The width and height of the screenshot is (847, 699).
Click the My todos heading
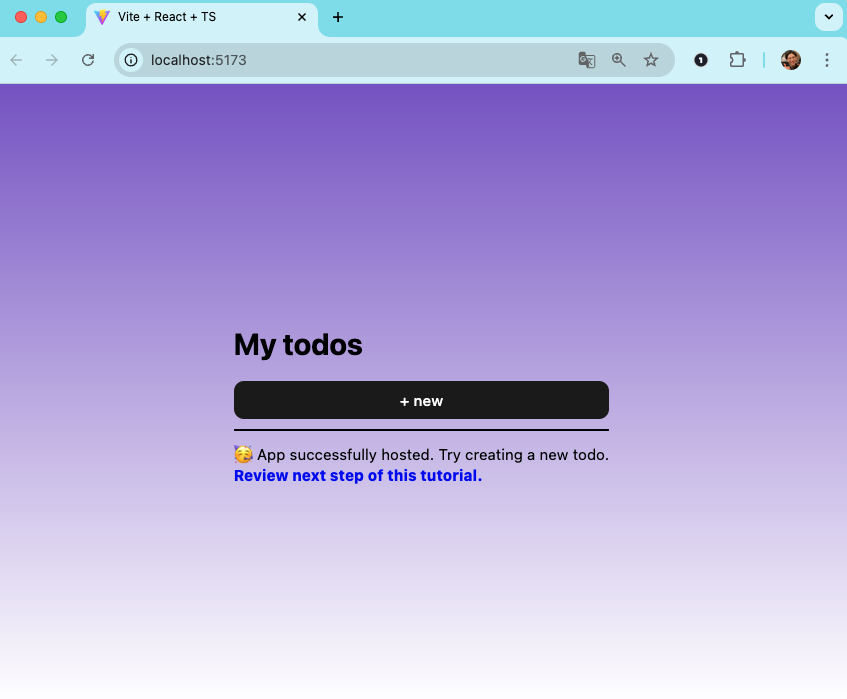[x=298, y=345]
